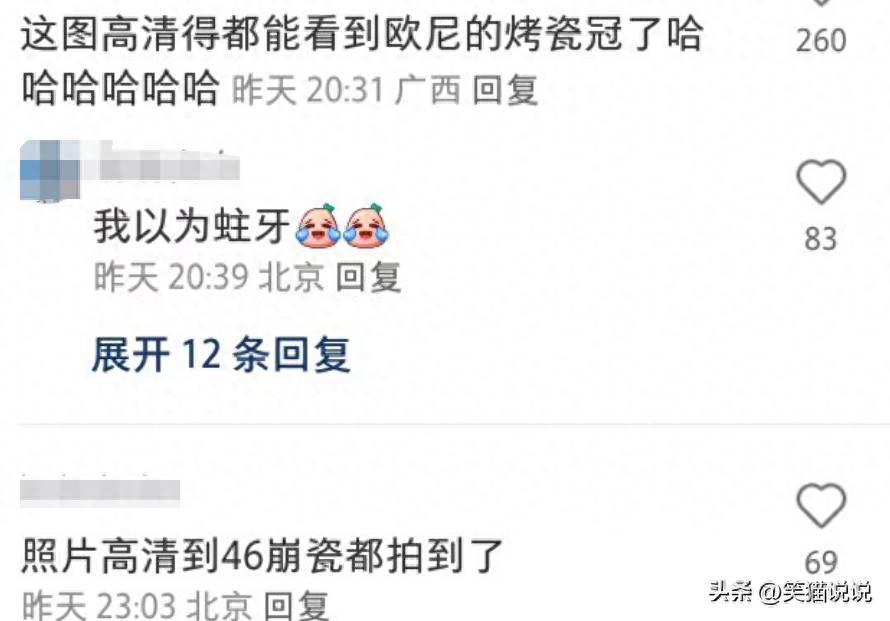
Task: Expand the 12 replies thread
Action: point(221,355)
